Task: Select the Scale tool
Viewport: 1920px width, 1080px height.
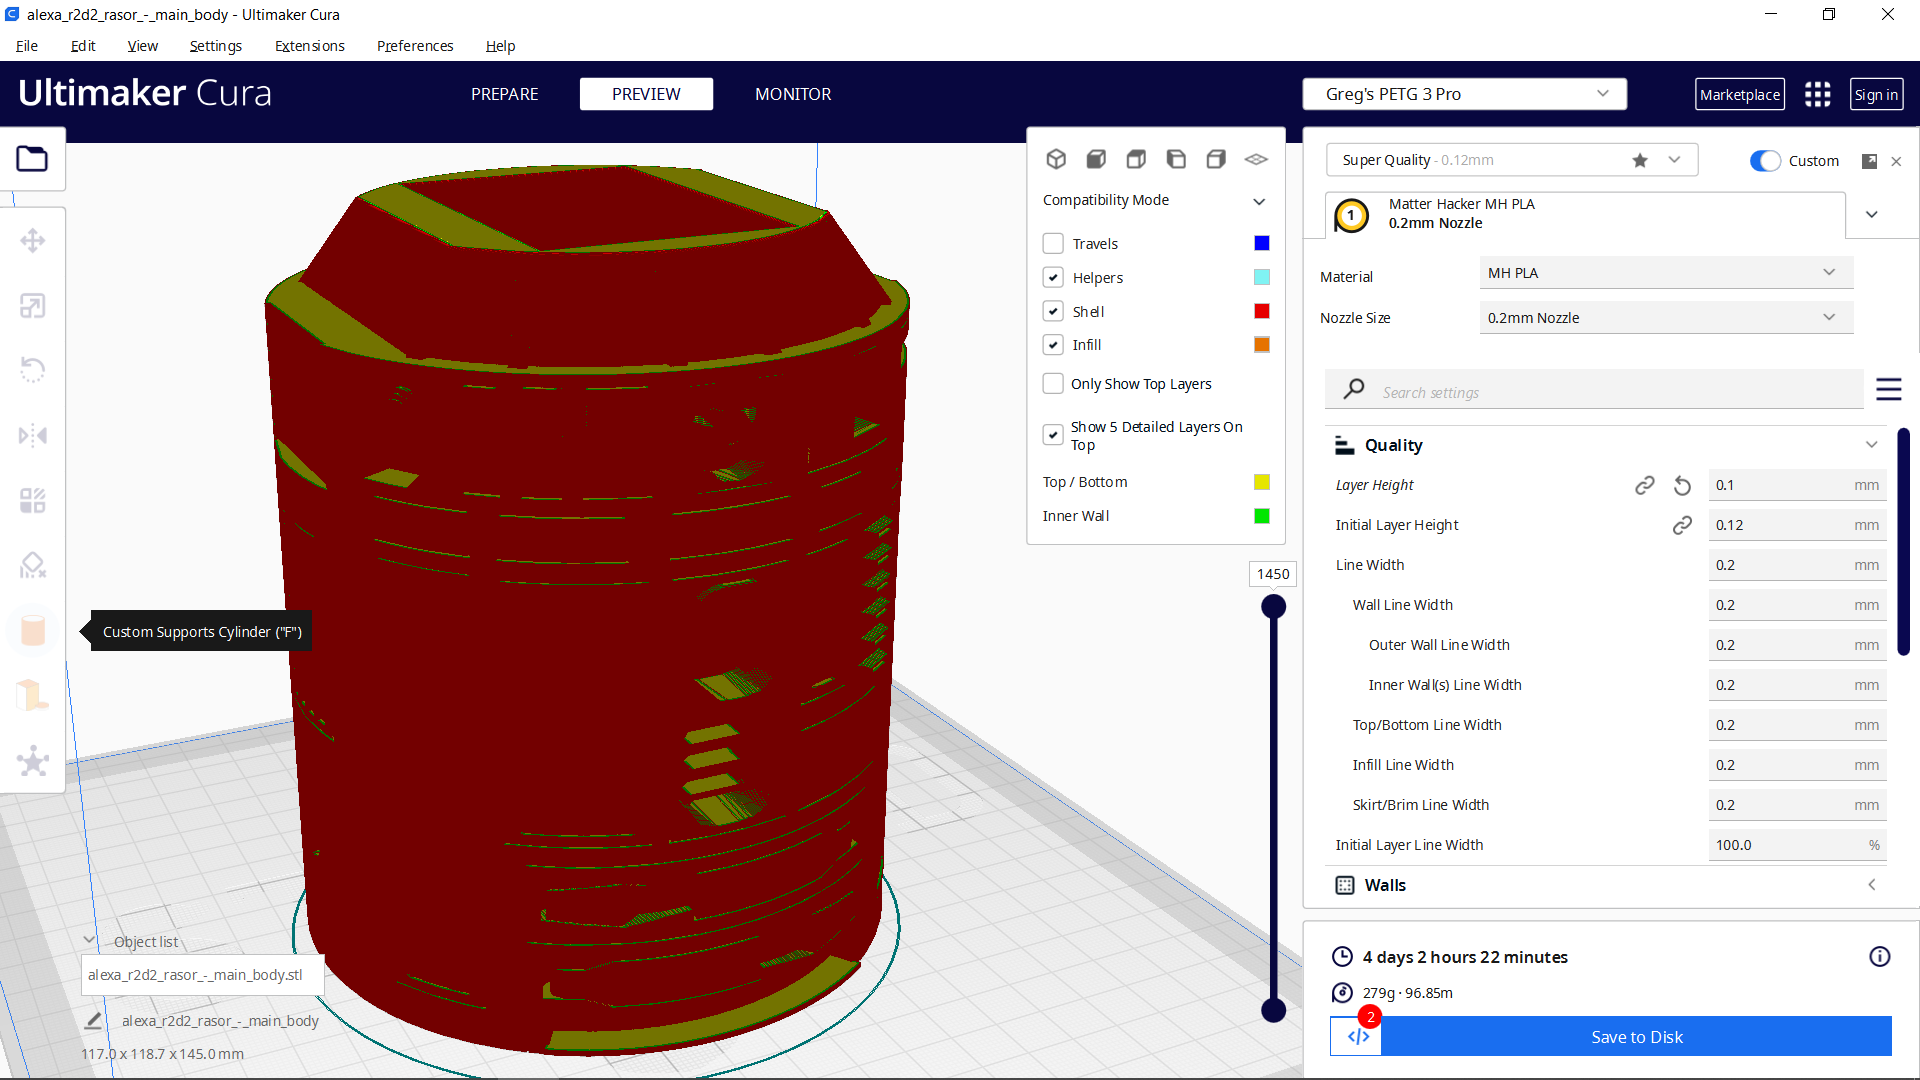Action: pos(33,305)
